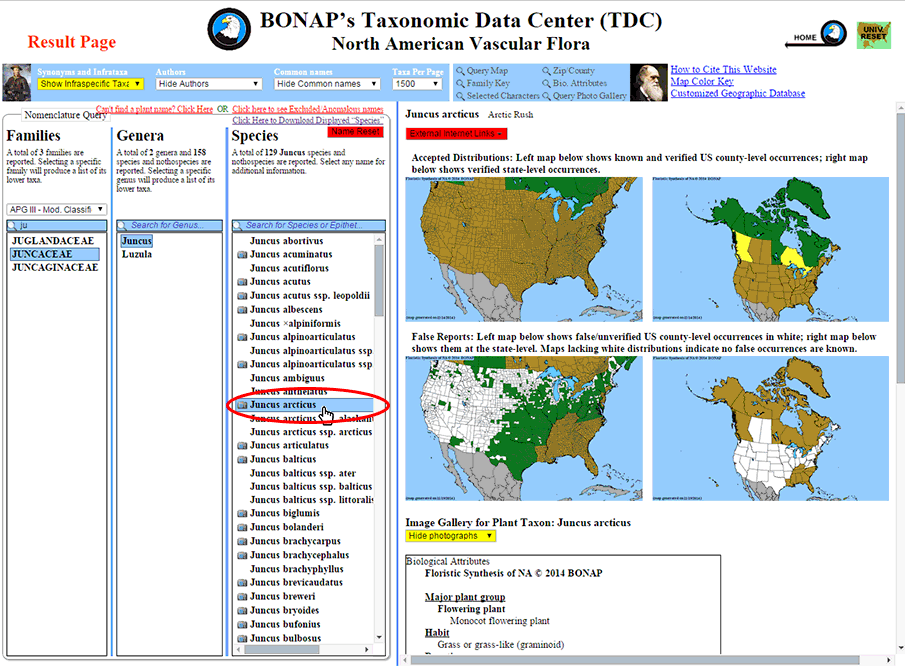Viewport: 905px width, 666px height.
Task: Select Juncus acutiflorus in species list
Action: 289,268
